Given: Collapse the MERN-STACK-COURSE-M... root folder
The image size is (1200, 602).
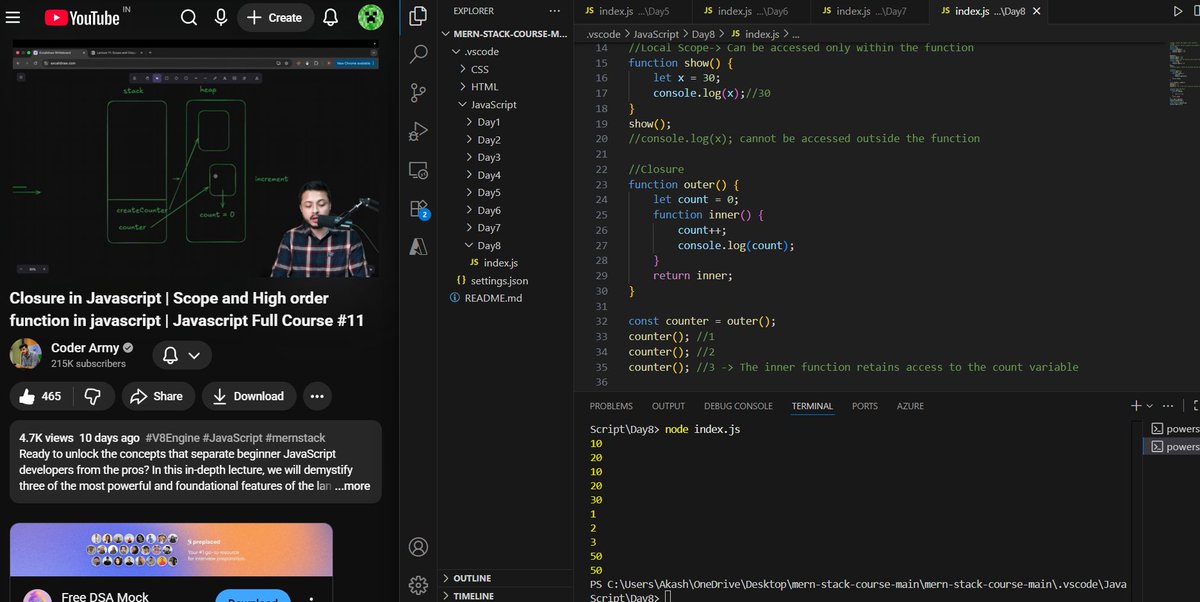Looking at the screenshot, I should tap(506, 33).
